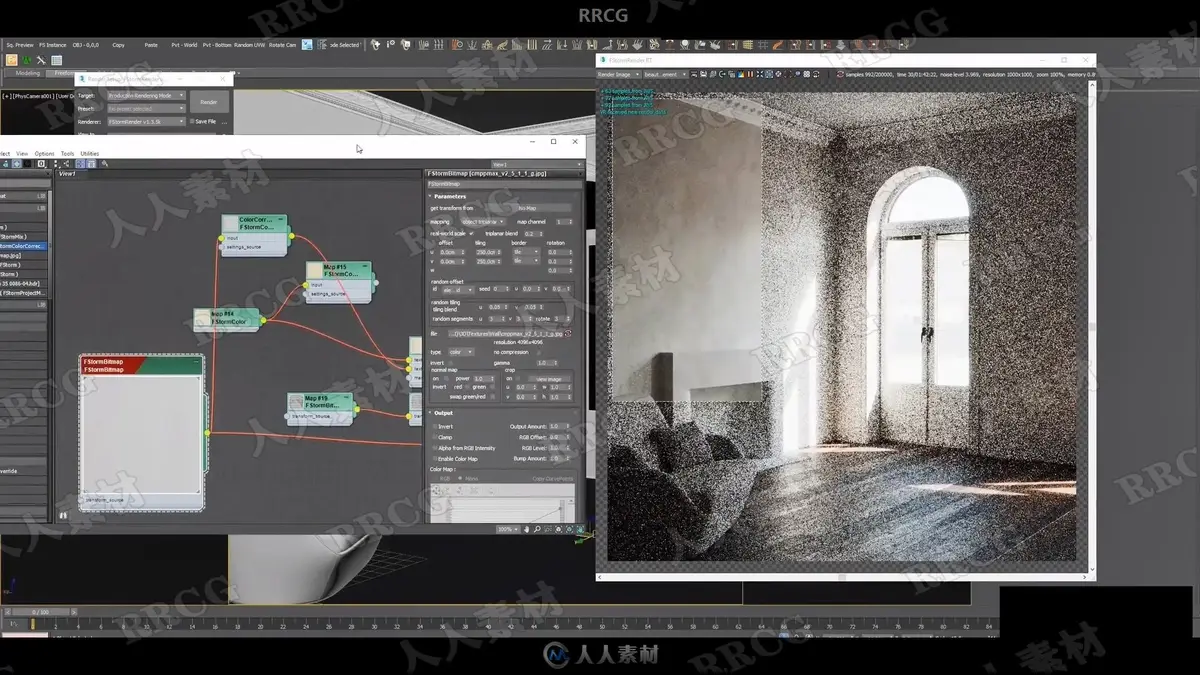The height and width of the screenshot is (675, 1200).
Task: Enable the Clamp checkbox
Action: coord(435,437)
